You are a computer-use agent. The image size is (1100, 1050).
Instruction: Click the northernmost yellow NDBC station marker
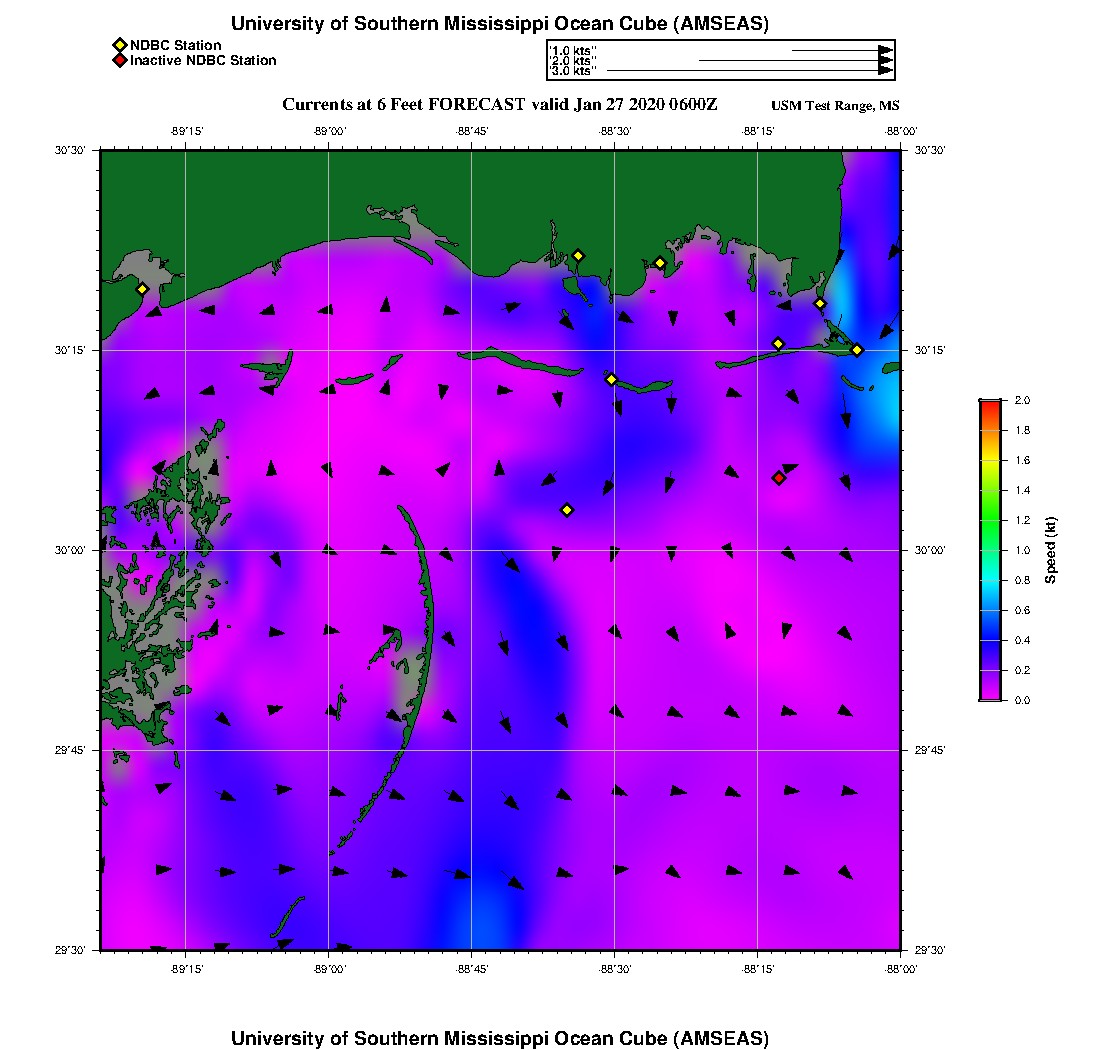578,256
